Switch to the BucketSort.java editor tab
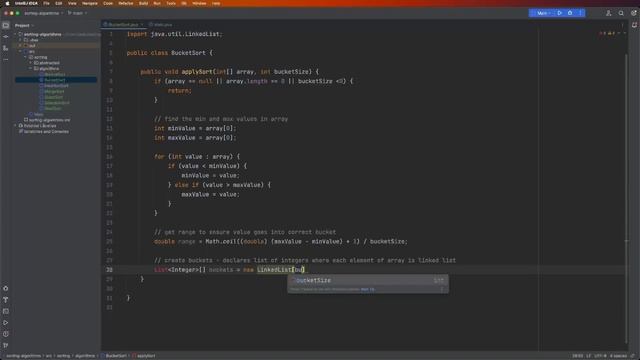Image resolution: width=640 pixels, height=360 pixels. coord(123,25)
